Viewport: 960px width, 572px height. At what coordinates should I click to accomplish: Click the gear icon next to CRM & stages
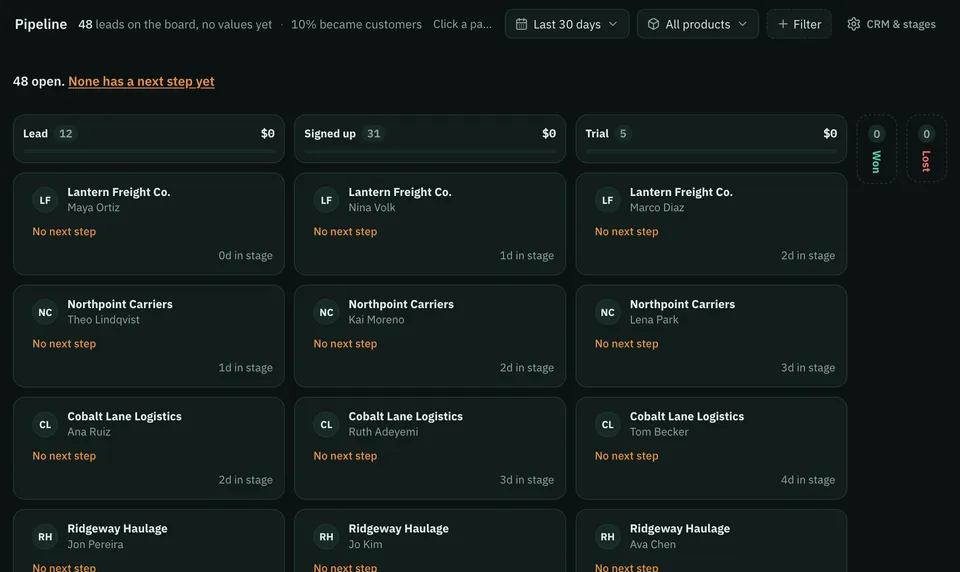853,24
